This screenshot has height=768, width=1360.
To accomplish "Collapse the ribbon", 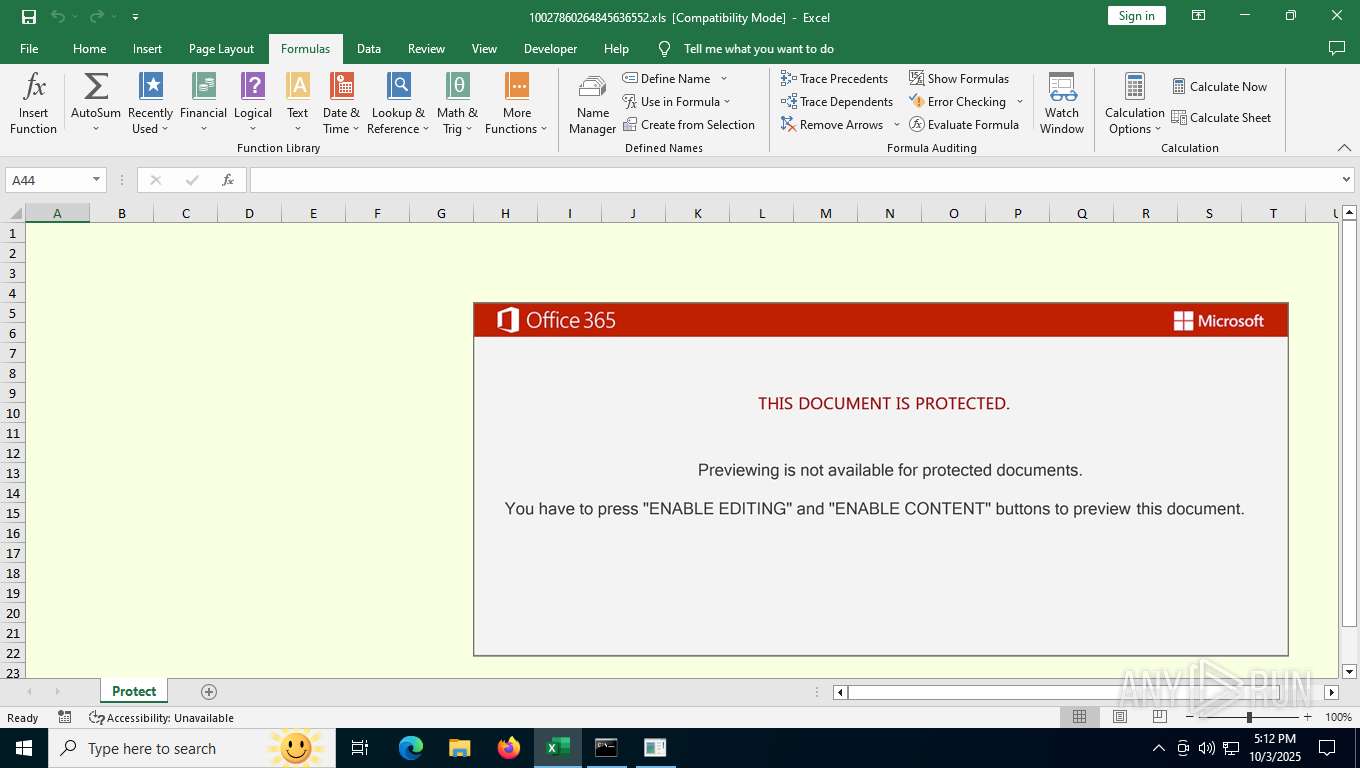I will click(x=1344, y=148).
